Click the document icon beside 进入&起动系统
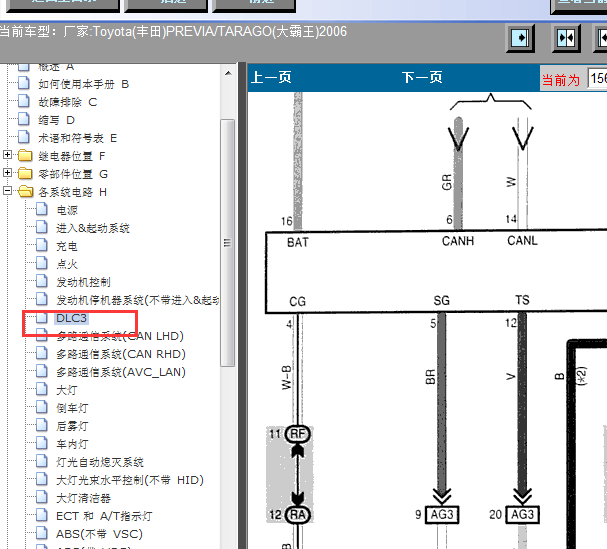This screenshot has width=607, height=549. point(42,227)
